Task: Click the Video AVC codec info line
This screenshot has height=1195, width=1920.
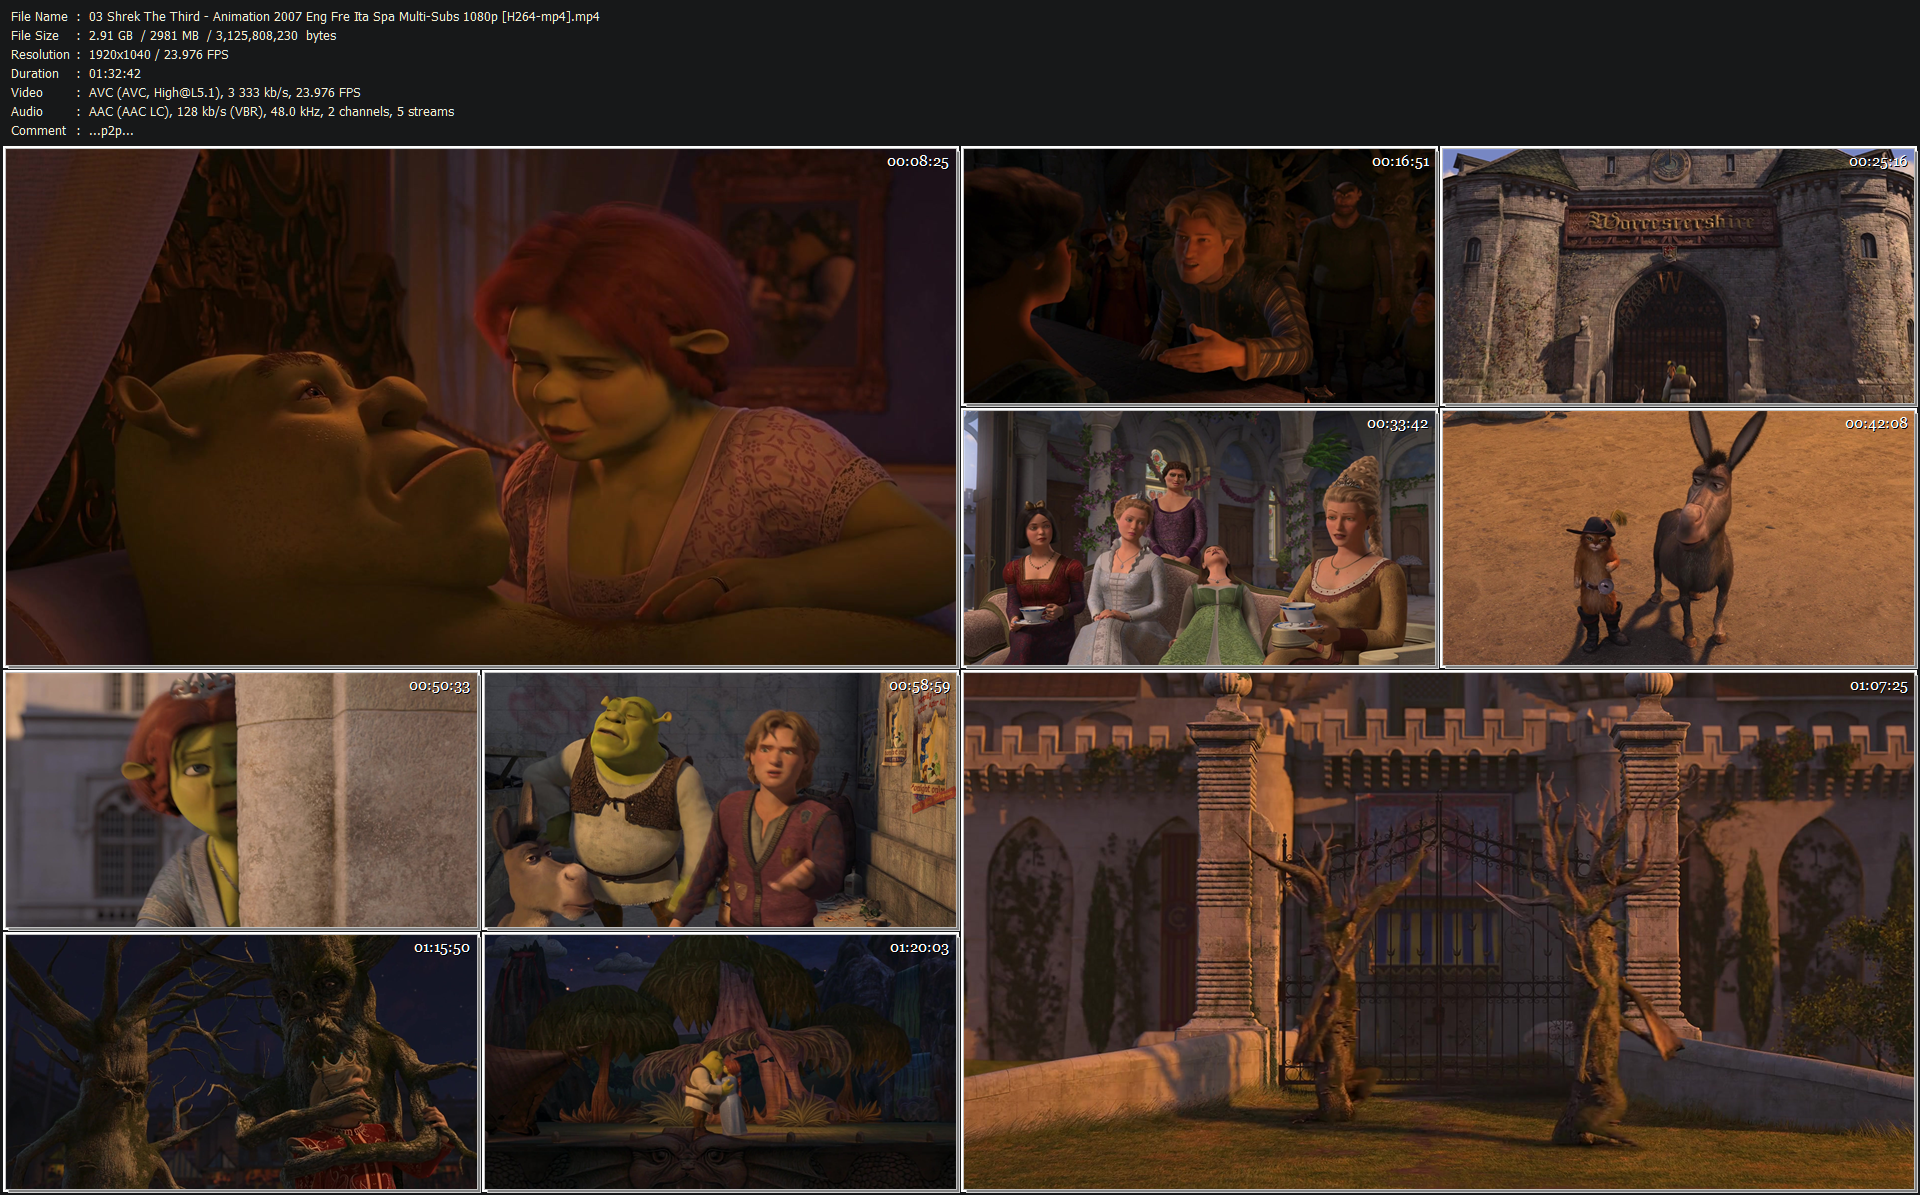Action: 224,93
